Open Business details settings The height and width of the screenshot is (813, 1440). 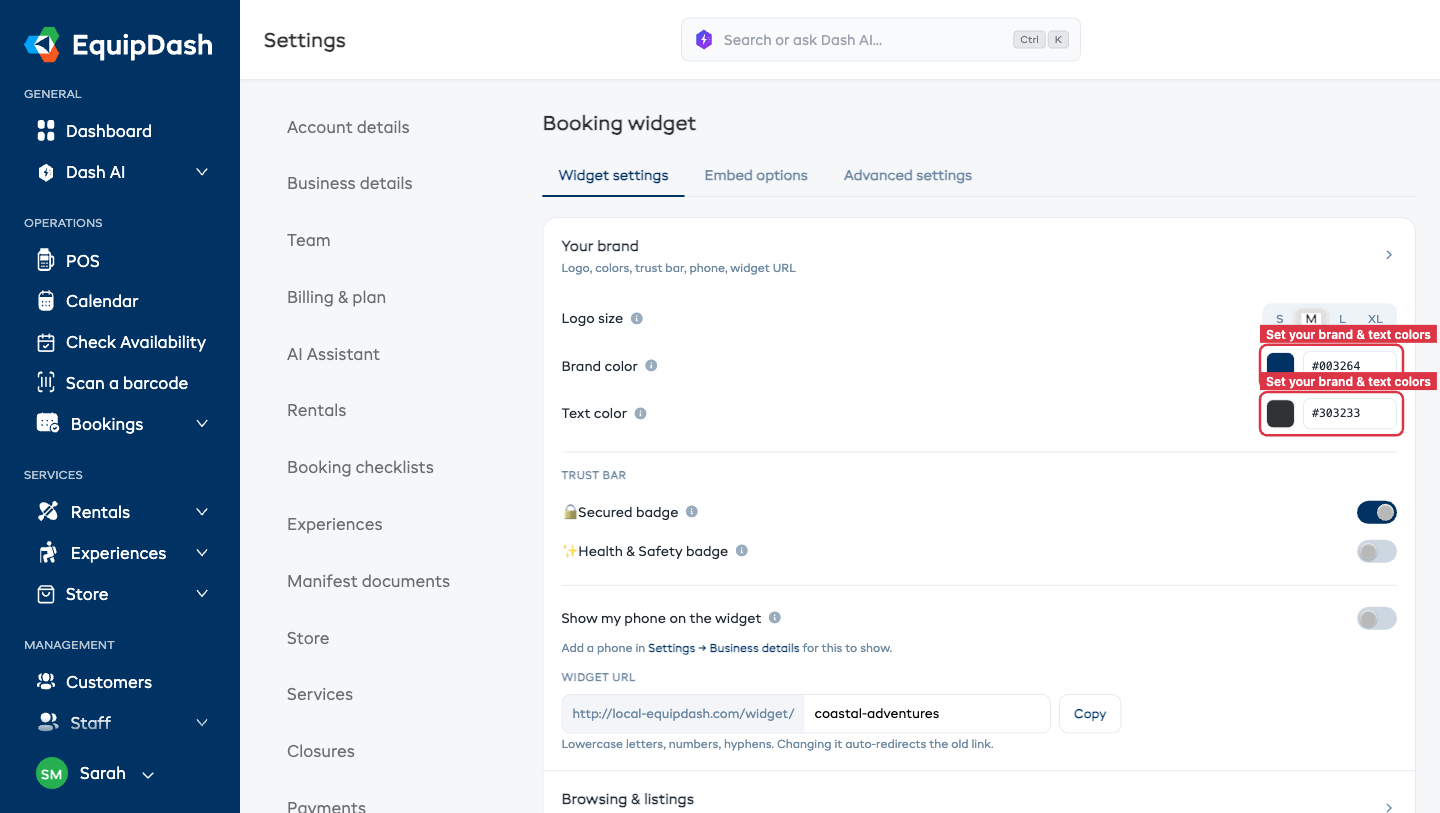350,183
